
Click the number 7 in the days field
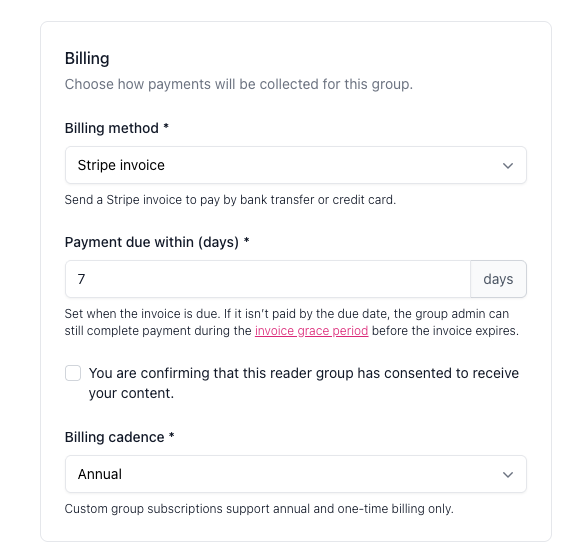[81, 279]
